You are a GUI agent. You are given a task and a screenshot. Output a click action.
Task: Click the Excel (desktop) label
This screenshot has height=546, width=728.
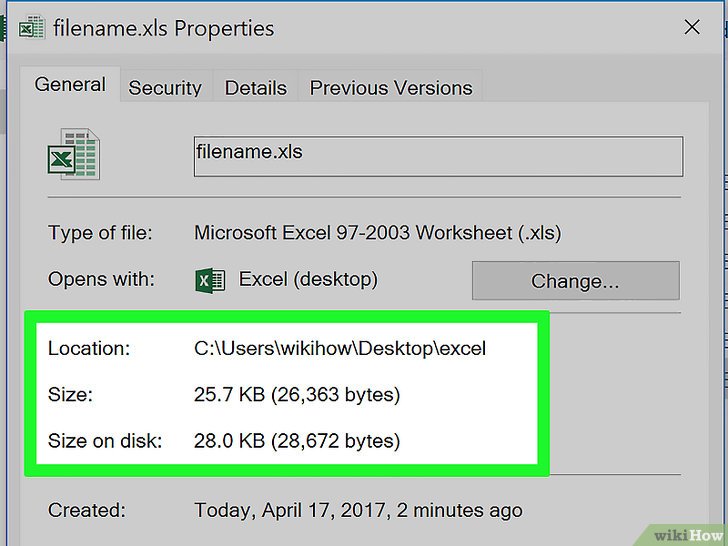308,280
